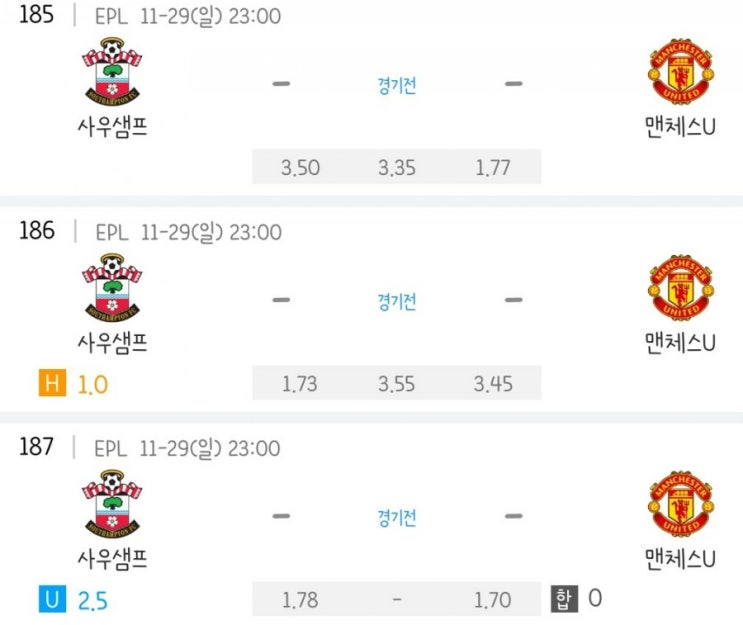Click Manchester United crest in match 187
Image resolution: width=743 pixels, height=625 pixels.
681,506
